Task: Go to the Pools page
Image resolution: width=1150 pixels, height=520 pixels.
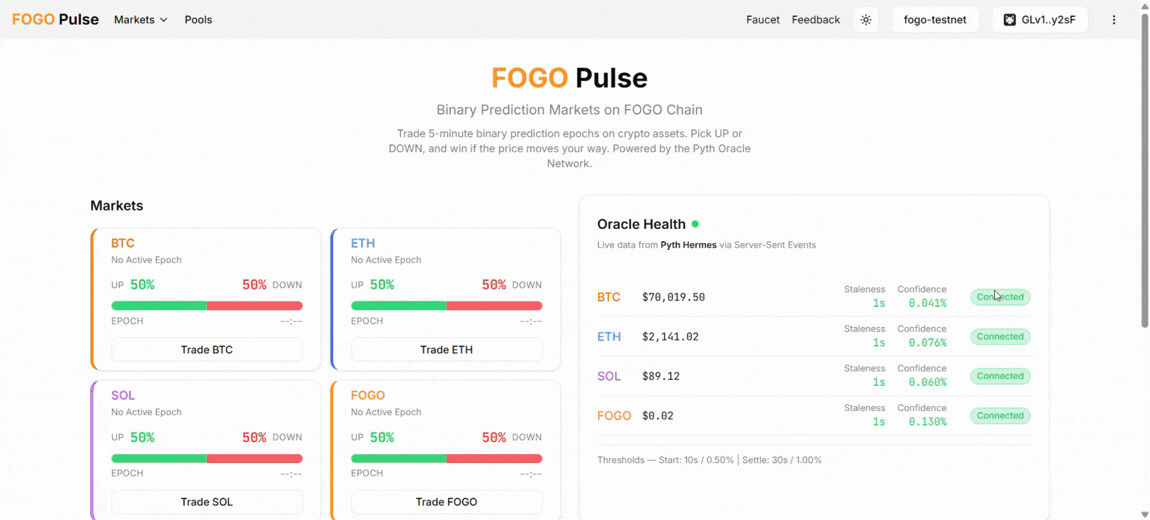Action: [x=198, y=20]
